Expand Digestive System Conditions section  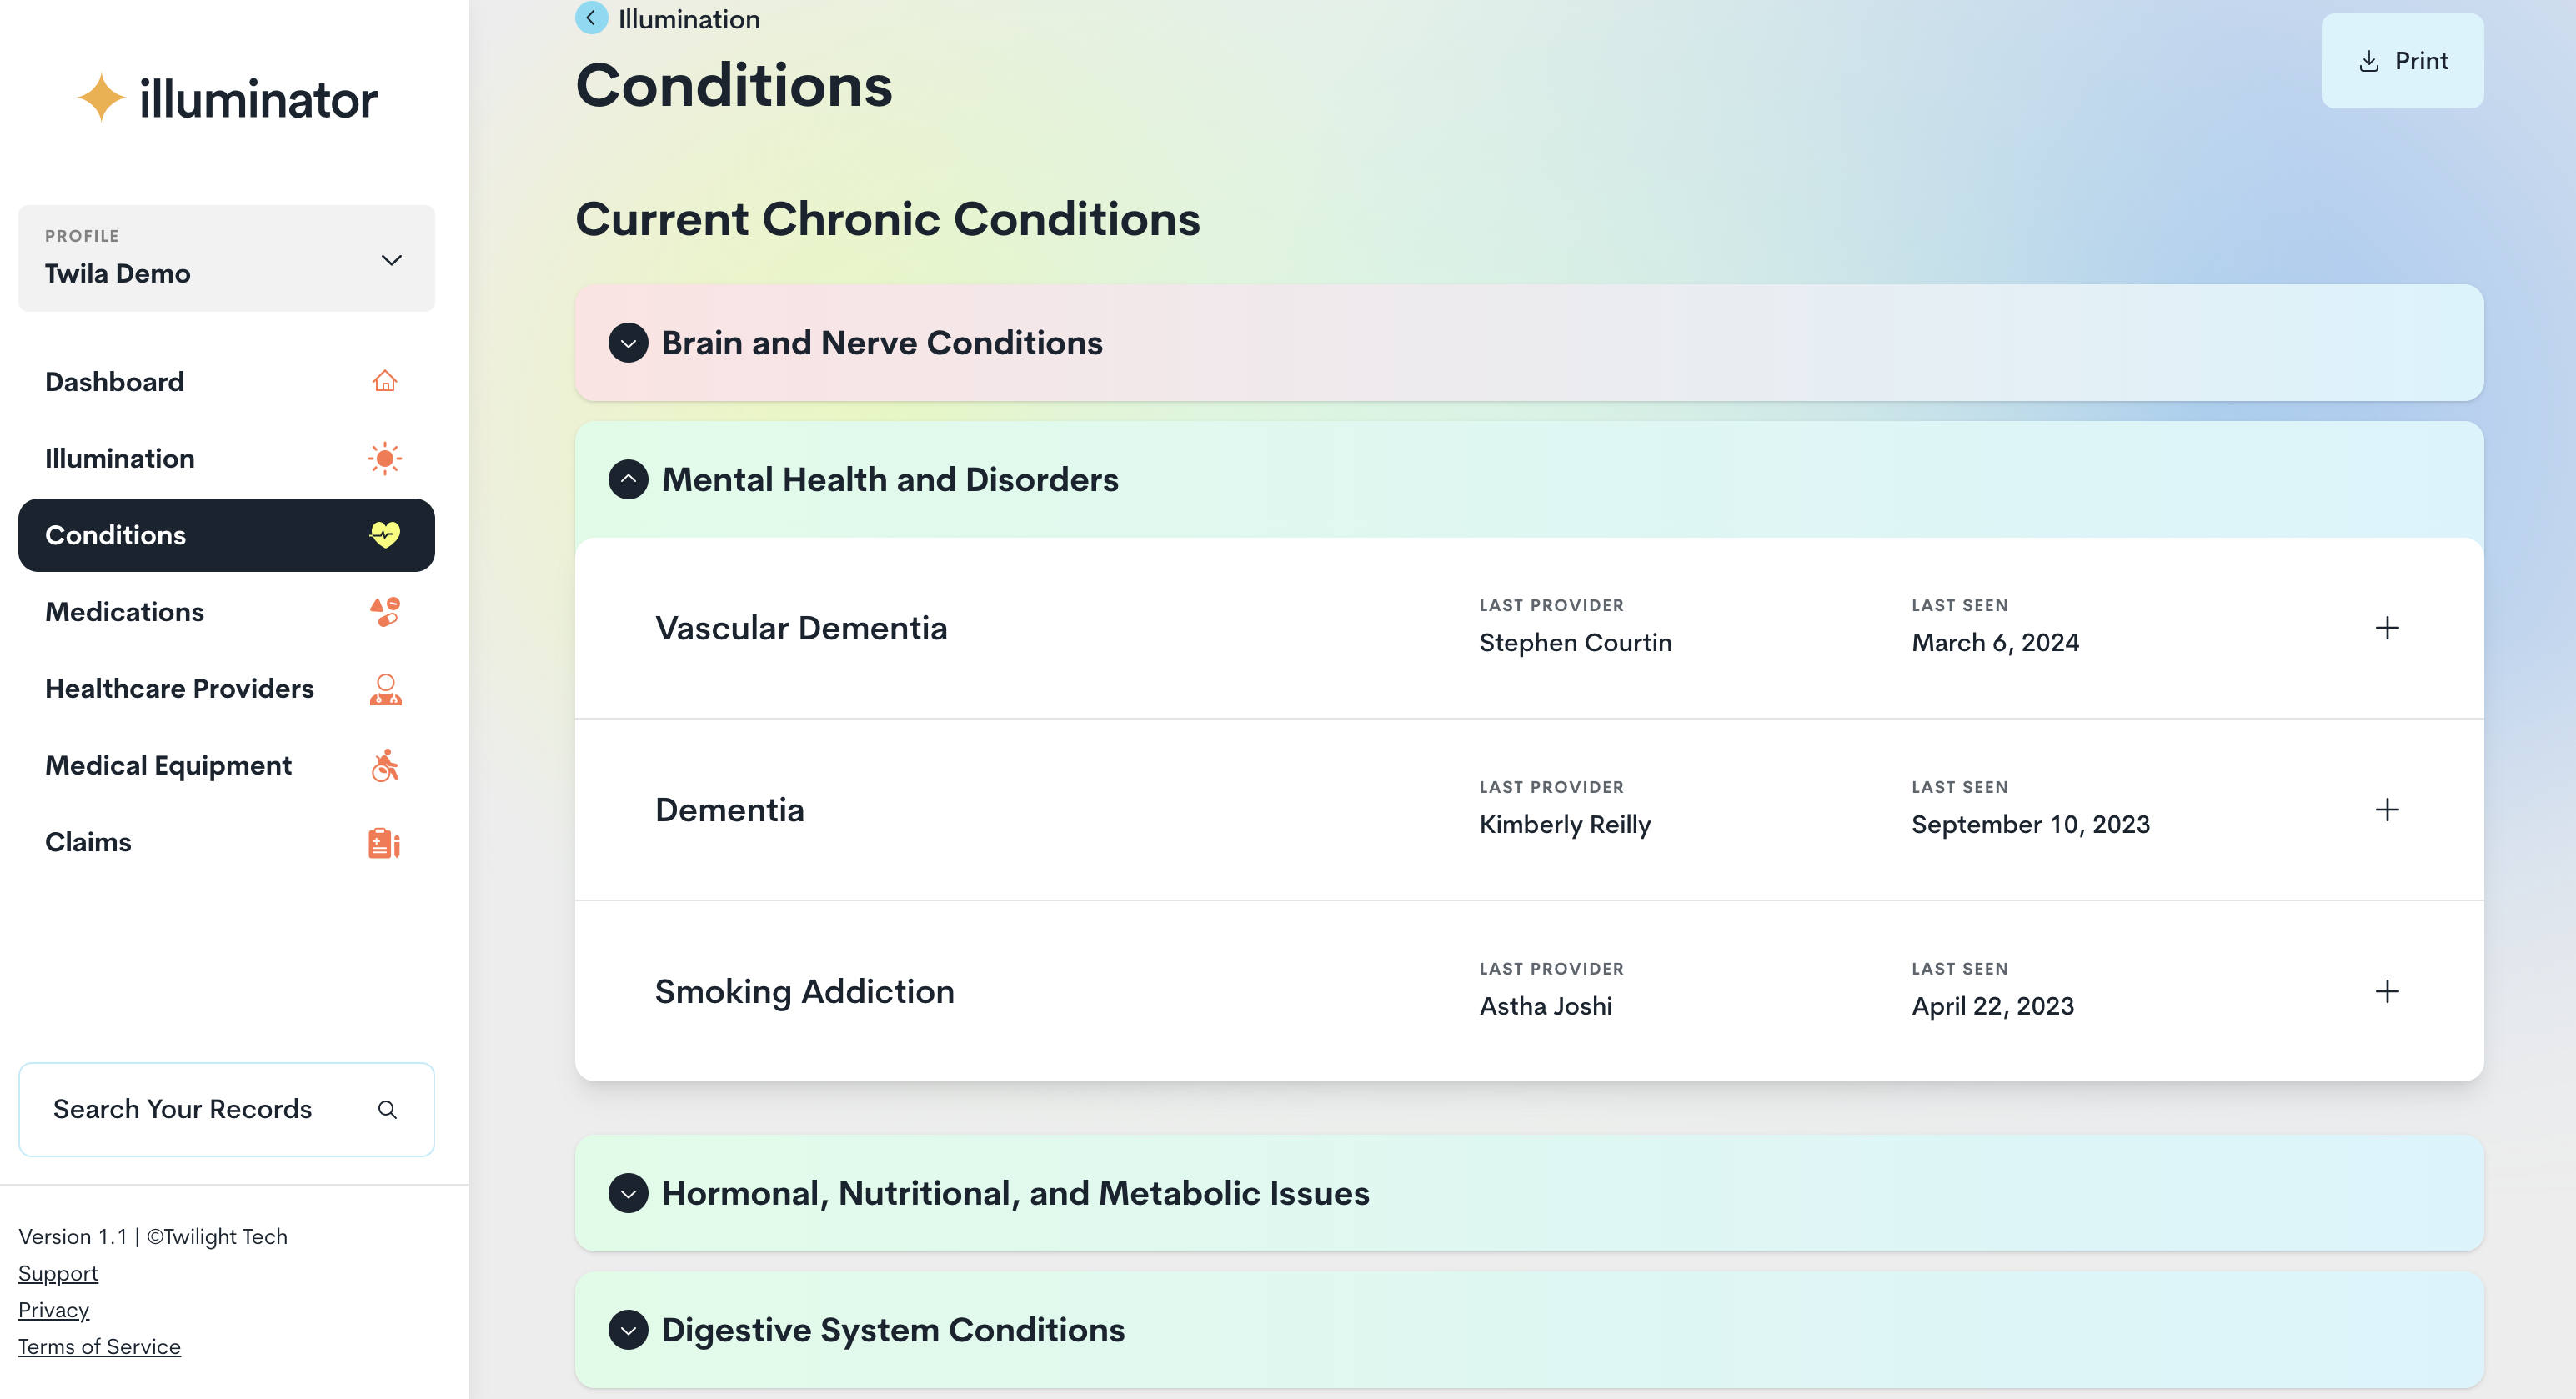(628, 1330)
